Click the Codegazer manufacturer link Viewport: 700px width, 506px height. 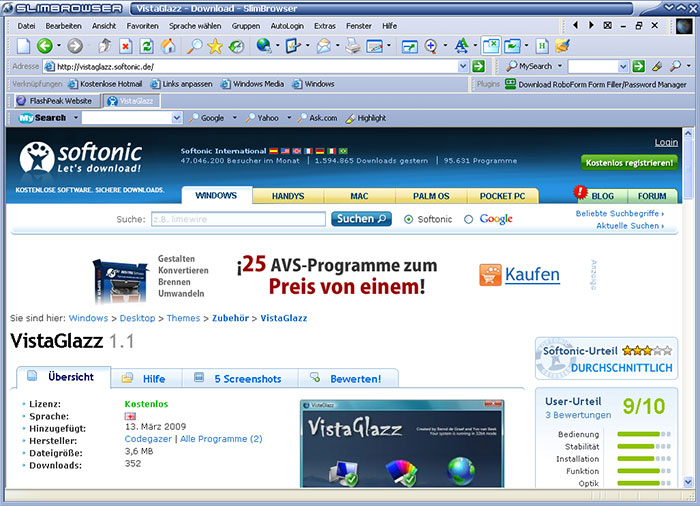point(147,438)
